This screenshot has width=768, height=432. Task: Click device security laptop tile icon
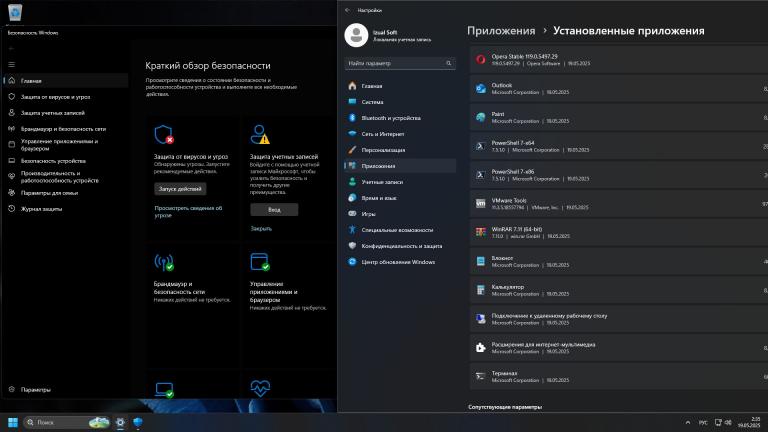(164, 390)
